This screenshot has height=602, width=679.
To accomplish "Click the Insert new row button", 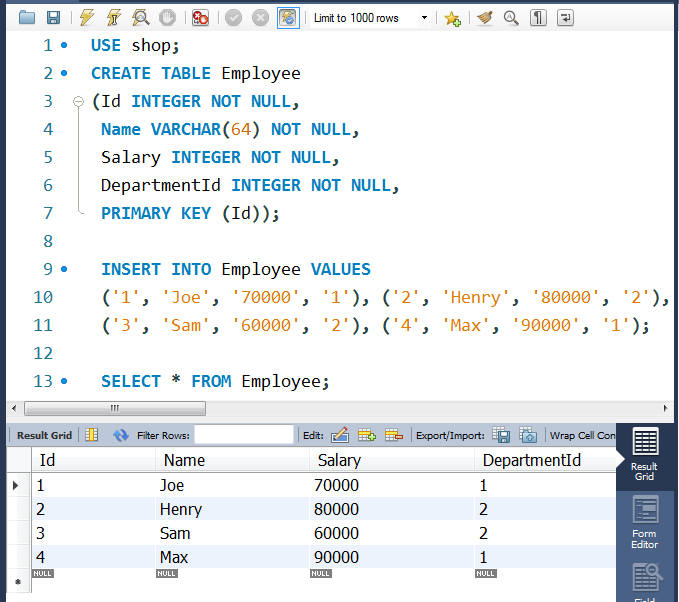I will 367,435.
